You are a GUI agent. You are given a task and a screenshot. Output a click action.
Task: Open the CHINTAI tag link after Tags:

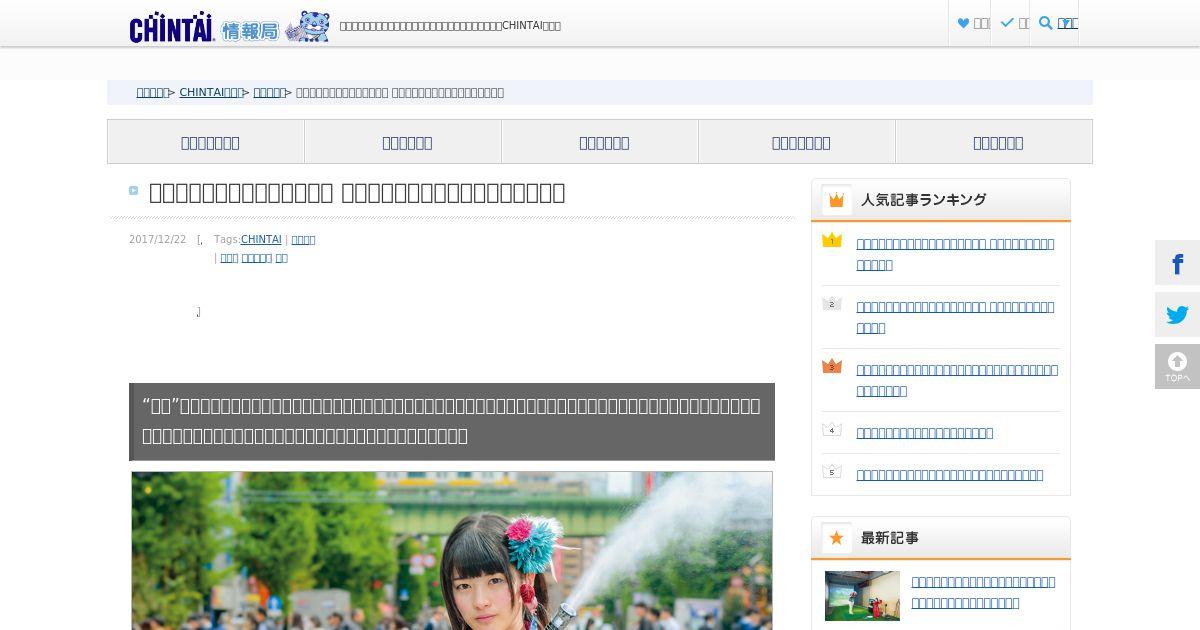[261, 240]
